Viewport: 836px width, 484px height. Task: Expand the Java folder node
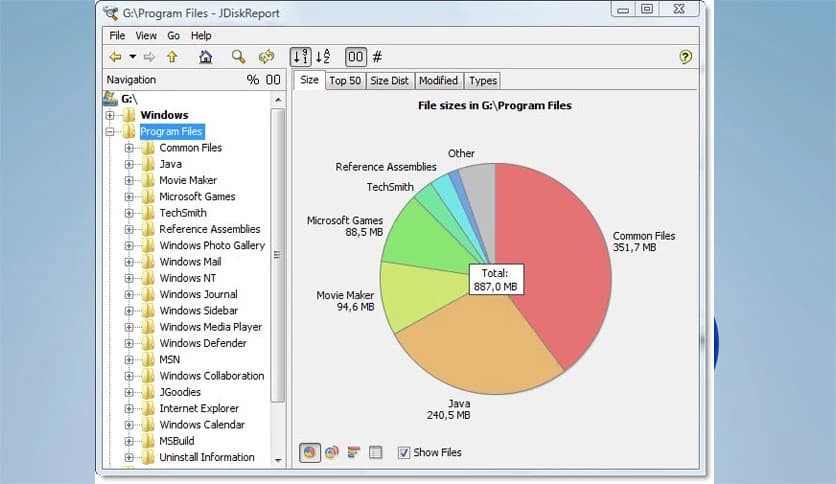pyautogui.click(x=129, y=164)
